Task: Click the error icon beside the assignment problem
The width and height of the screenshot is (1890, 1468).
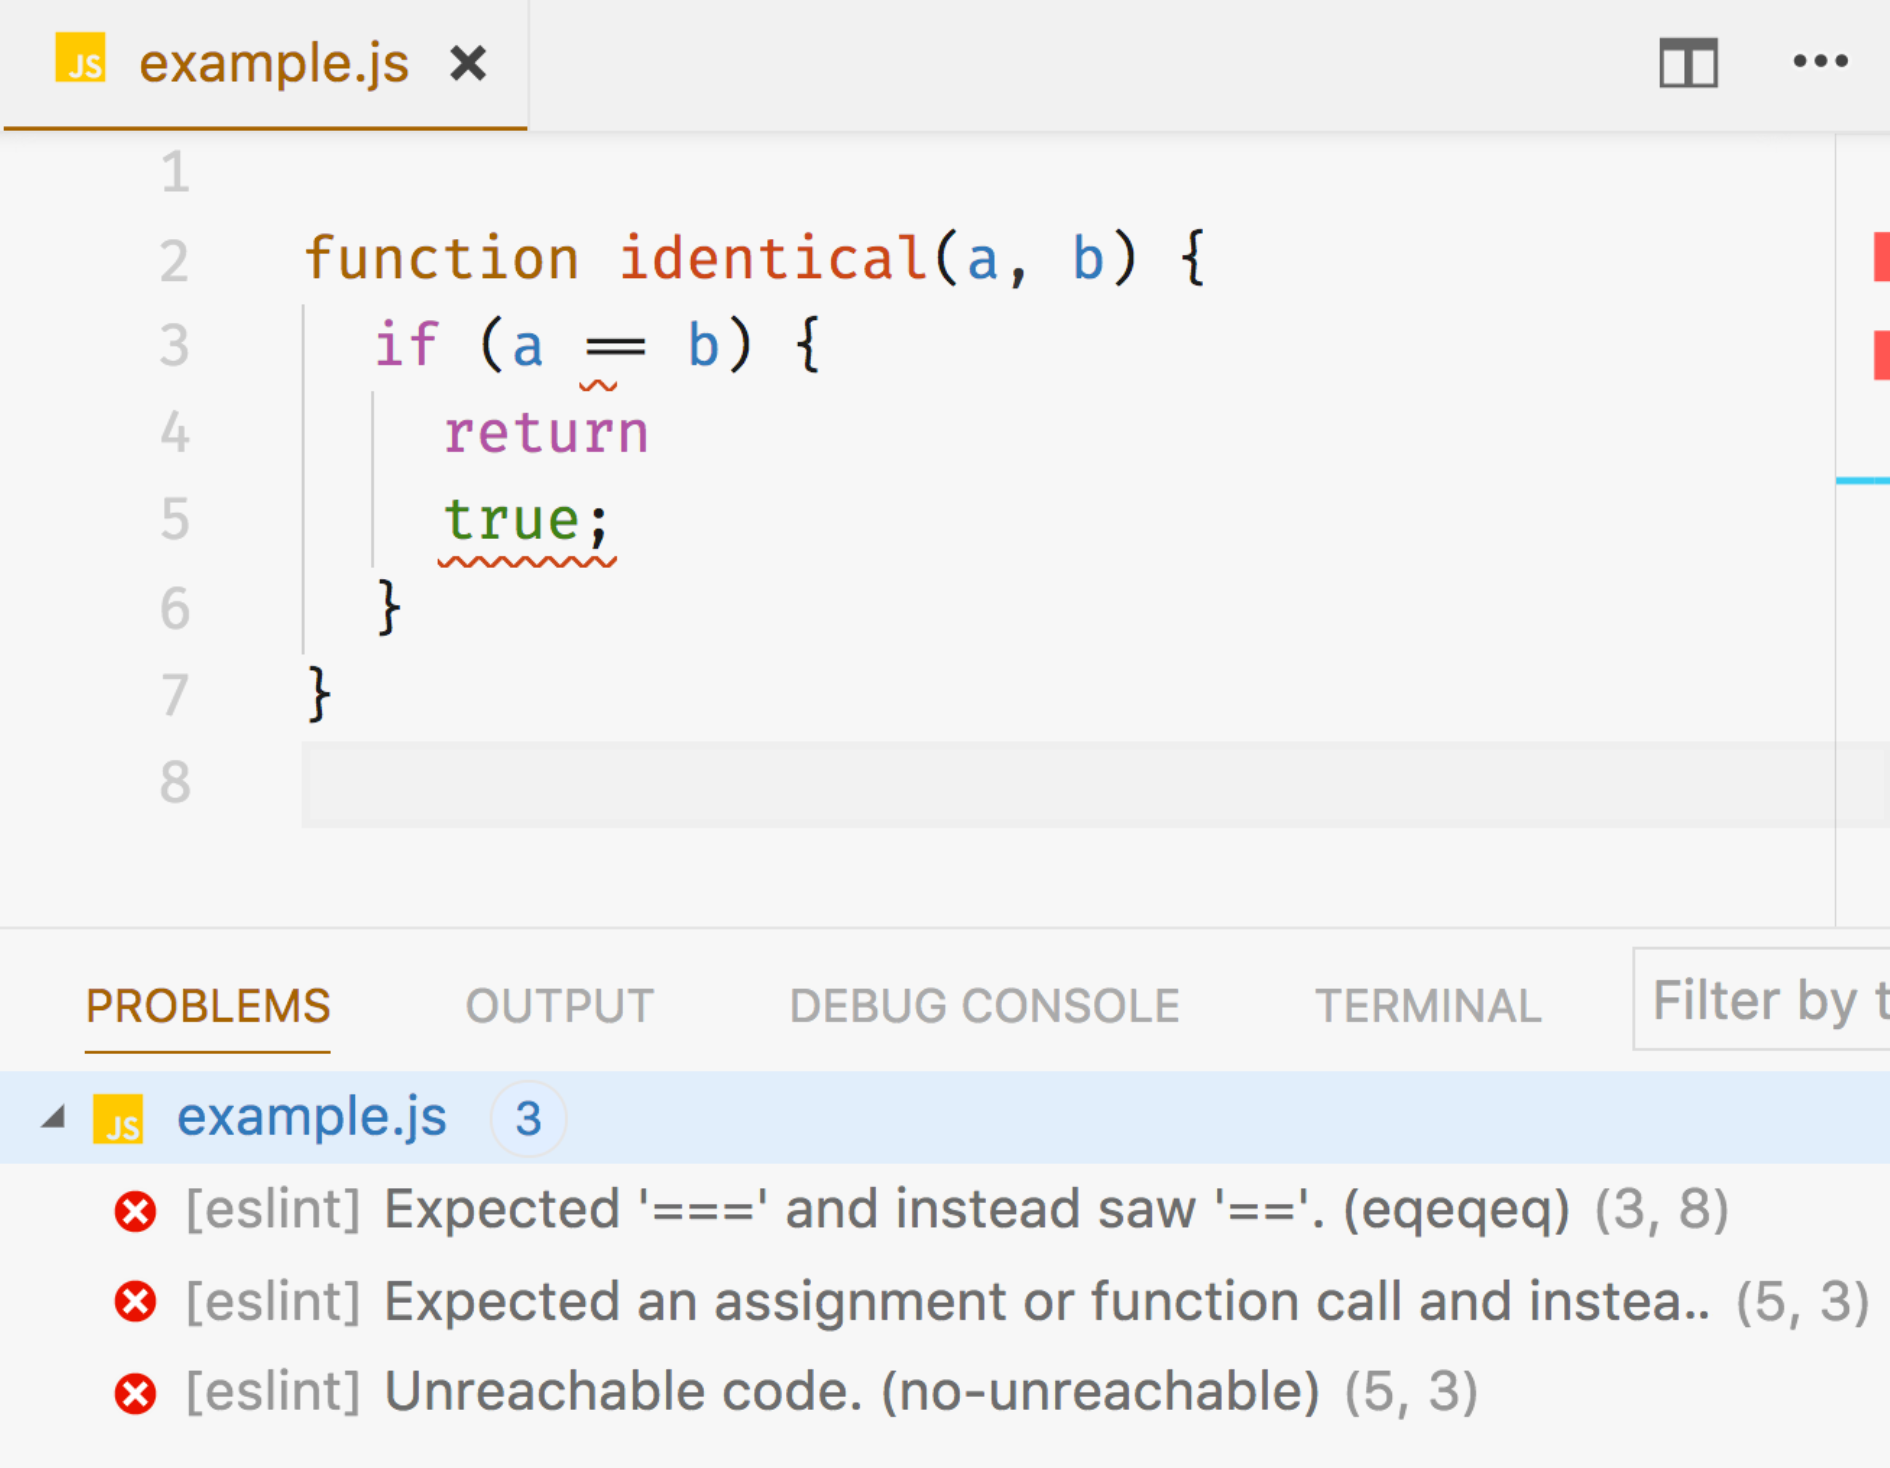Action: (135, 1300)
